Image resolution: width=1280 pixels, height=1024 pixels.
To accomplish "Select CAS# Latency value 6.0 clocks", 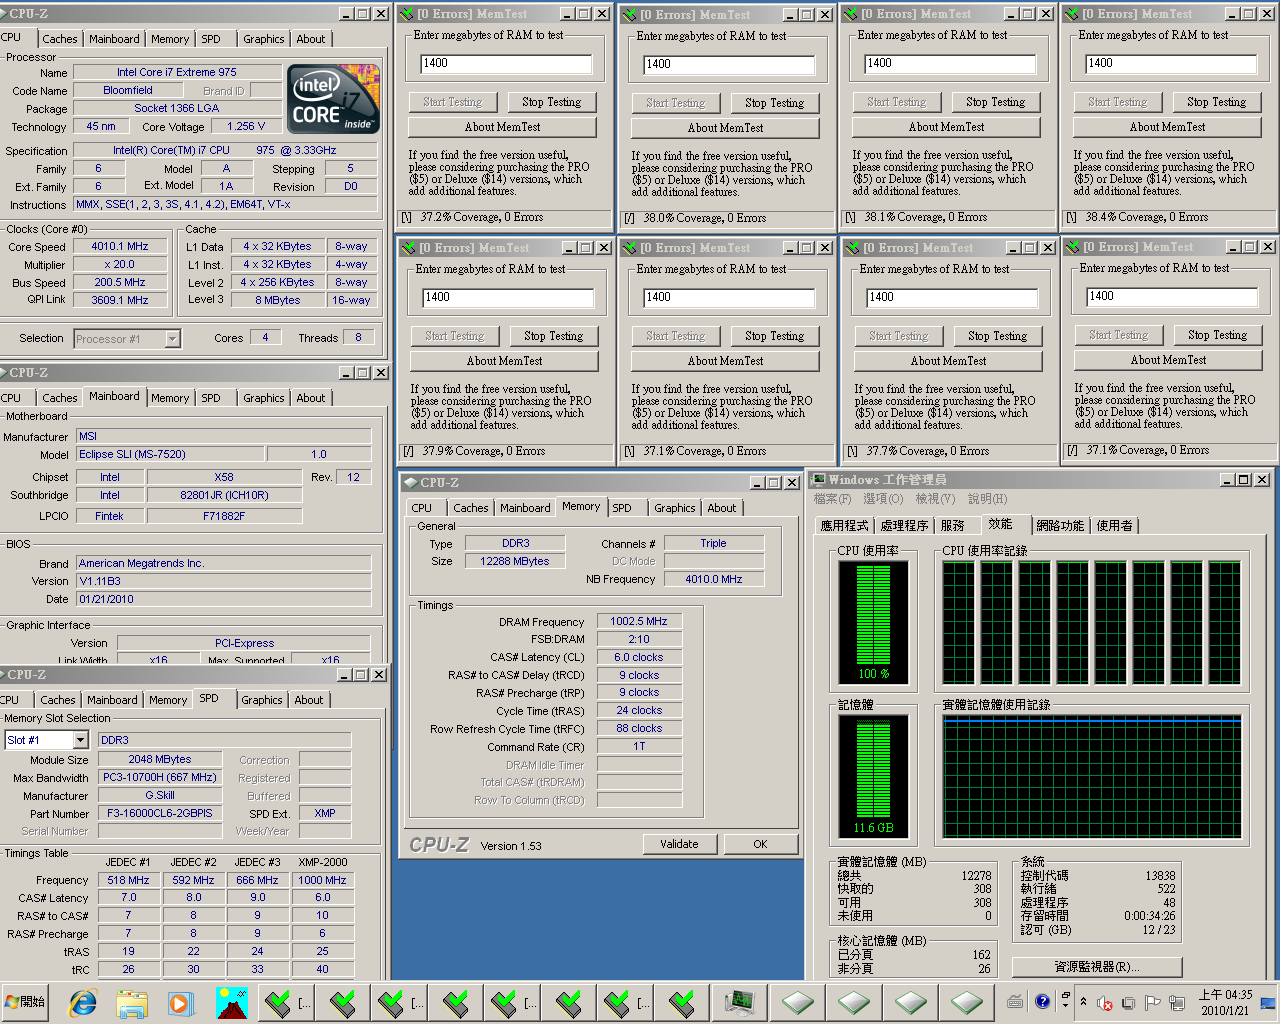I will click(x=639, y=657).
